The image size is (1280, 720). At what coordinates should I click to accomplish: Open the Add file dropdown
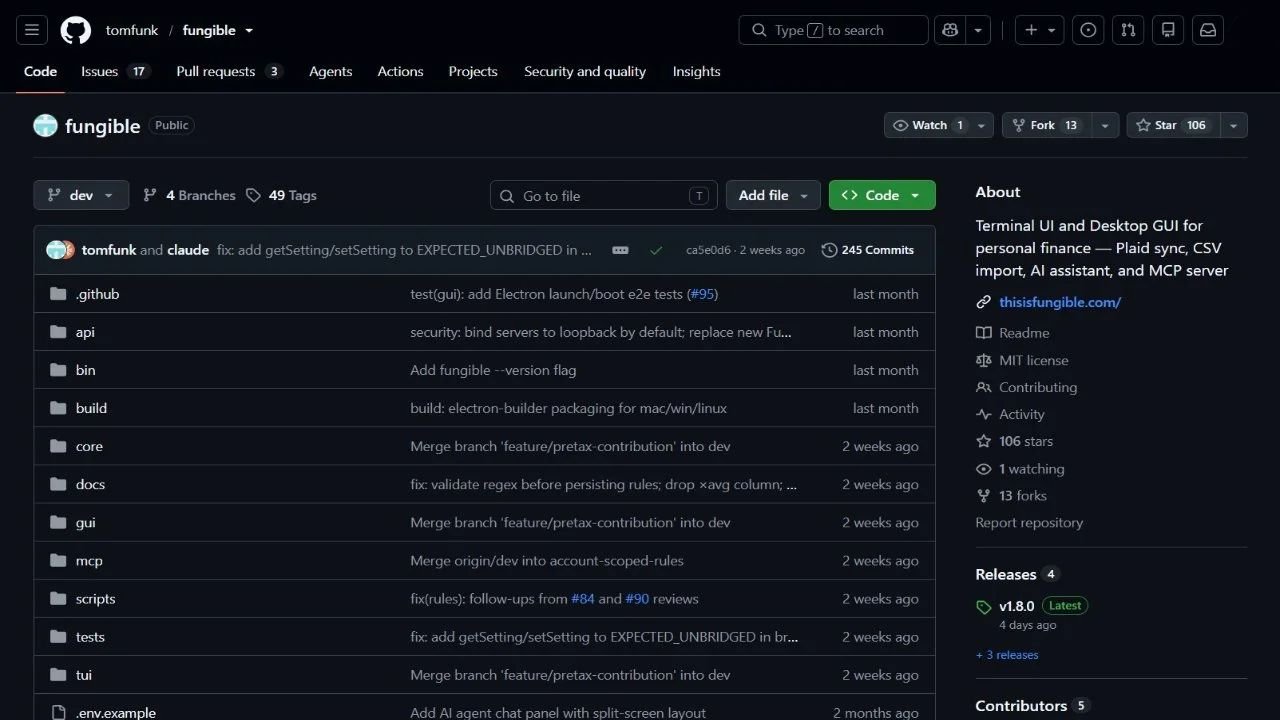click(773, 195)
